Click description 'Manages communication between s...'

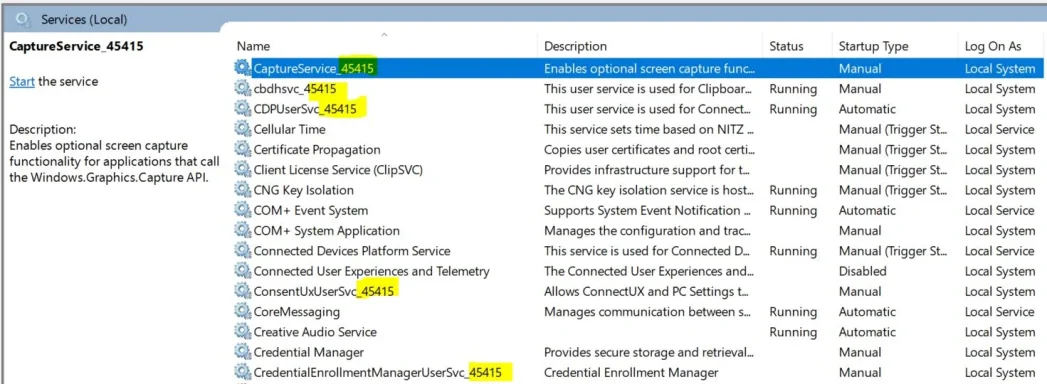click(649, 312)
